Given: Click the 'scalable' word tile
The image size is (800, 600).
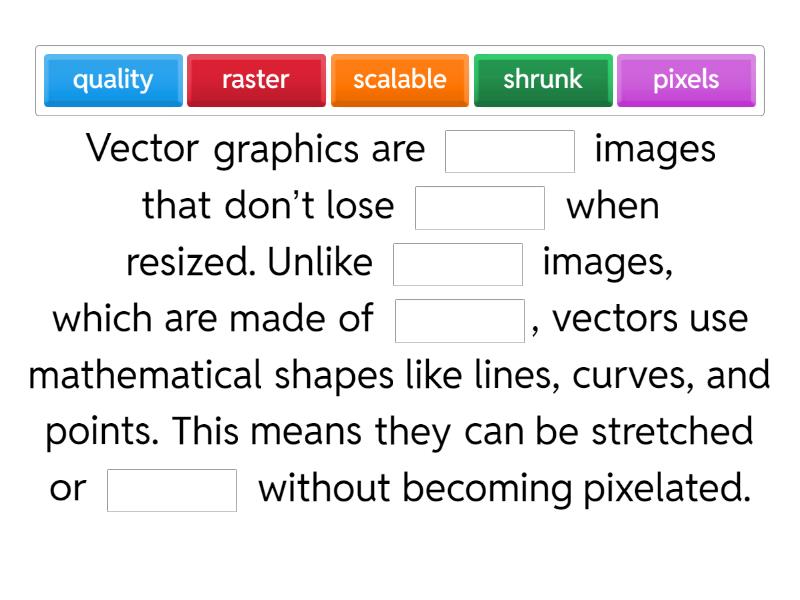Looking at the screenshot, I should tap(399, 80).
